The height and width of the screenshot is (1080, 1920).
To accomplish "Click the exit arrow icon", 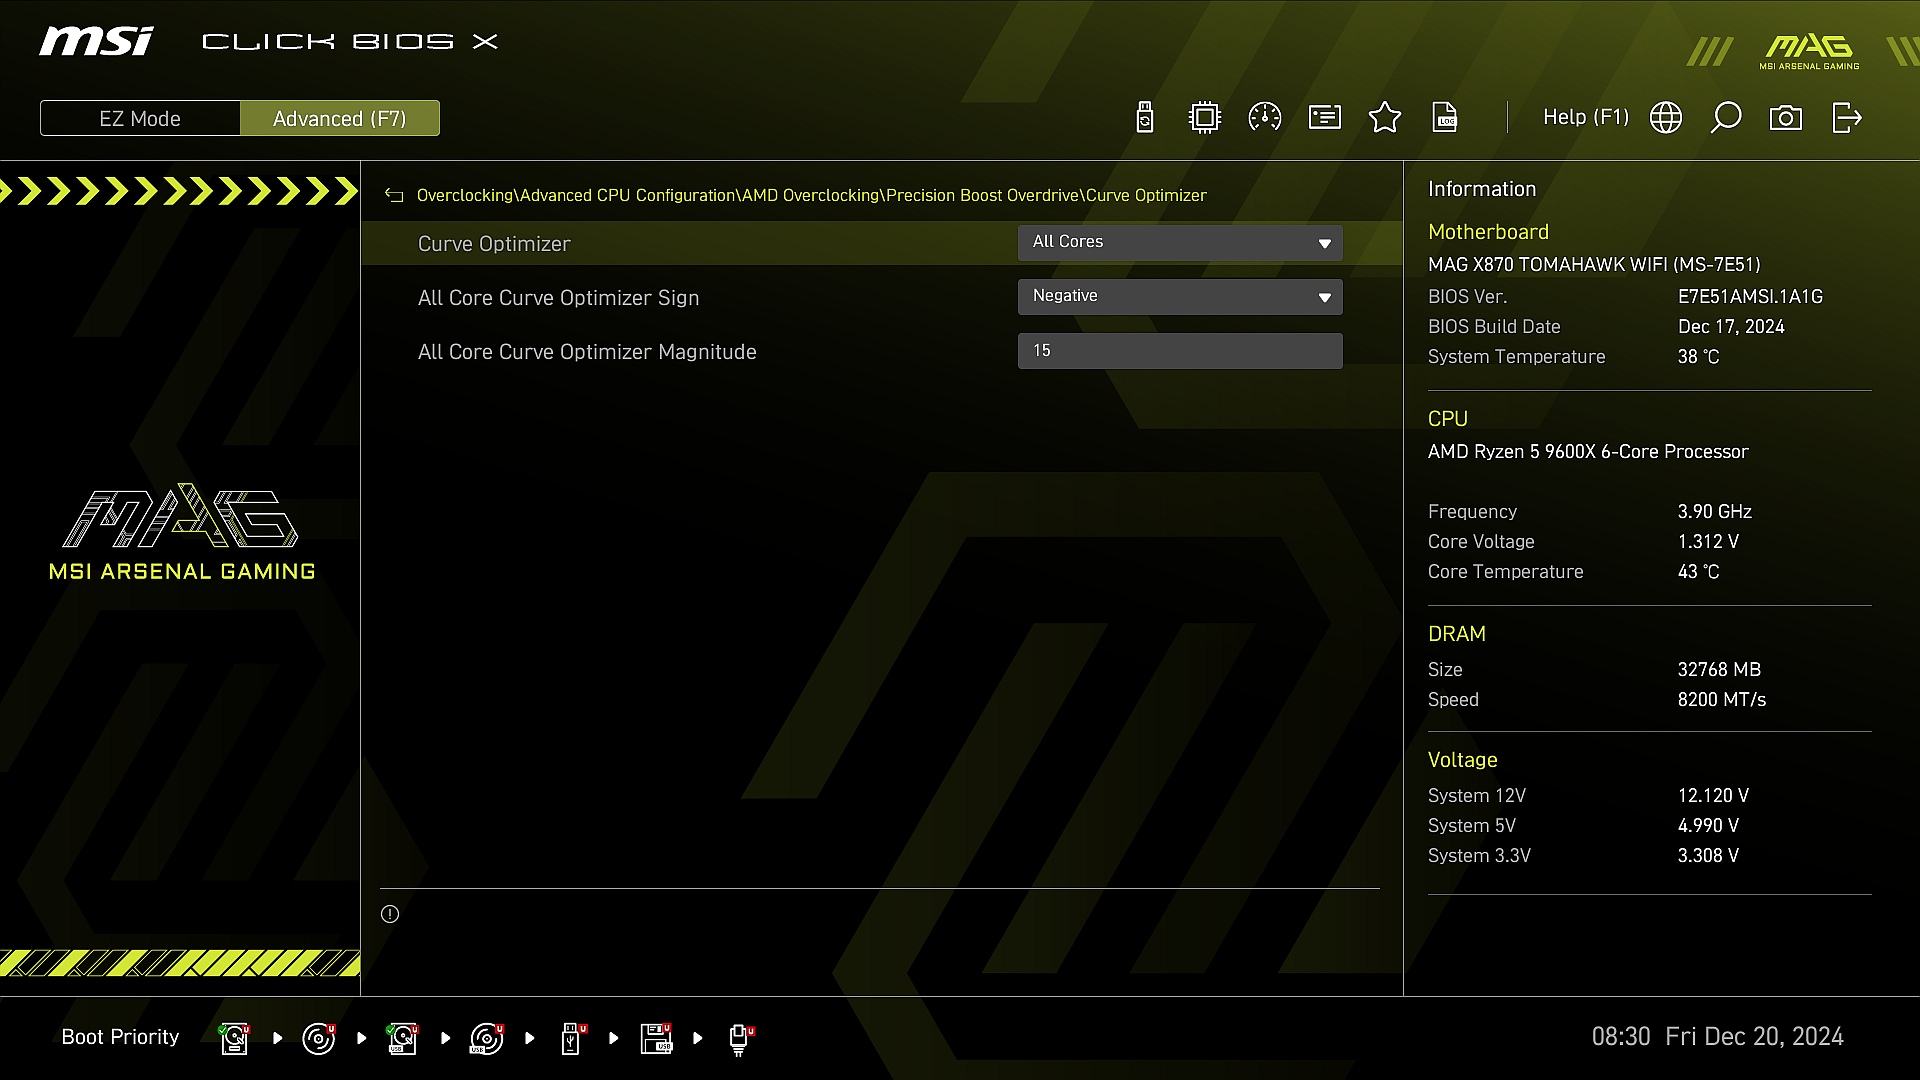I will pos(1846,118).
